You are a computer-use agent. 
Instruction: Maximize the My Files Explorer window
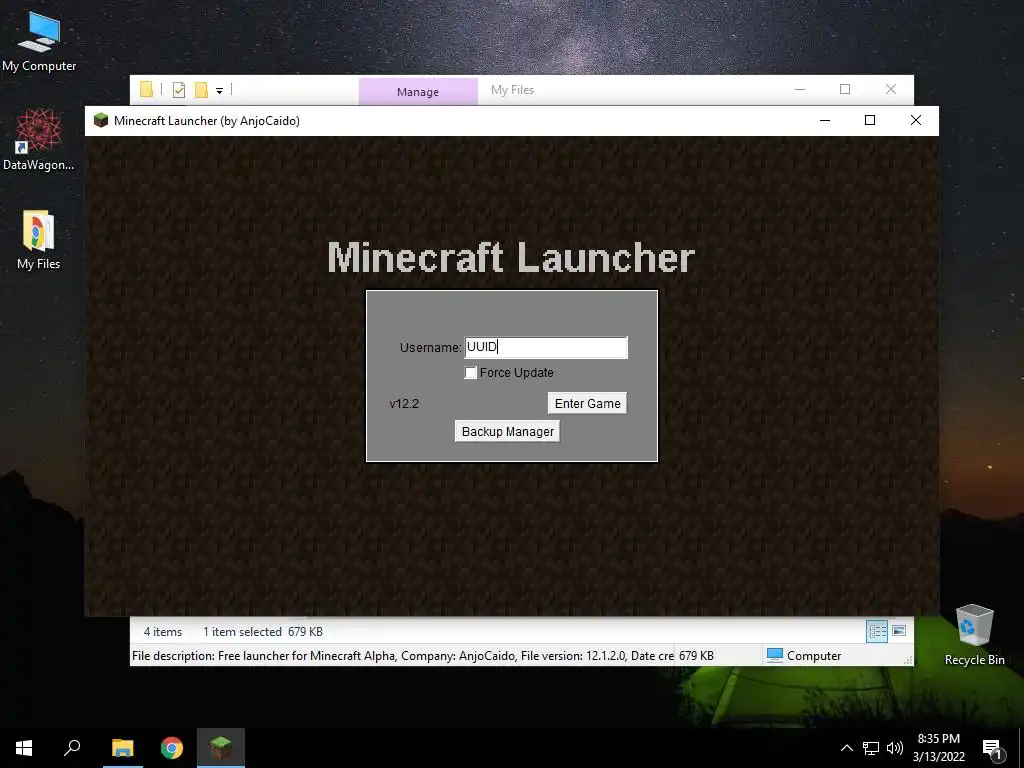pyautogui.click(x=845, y=89)
